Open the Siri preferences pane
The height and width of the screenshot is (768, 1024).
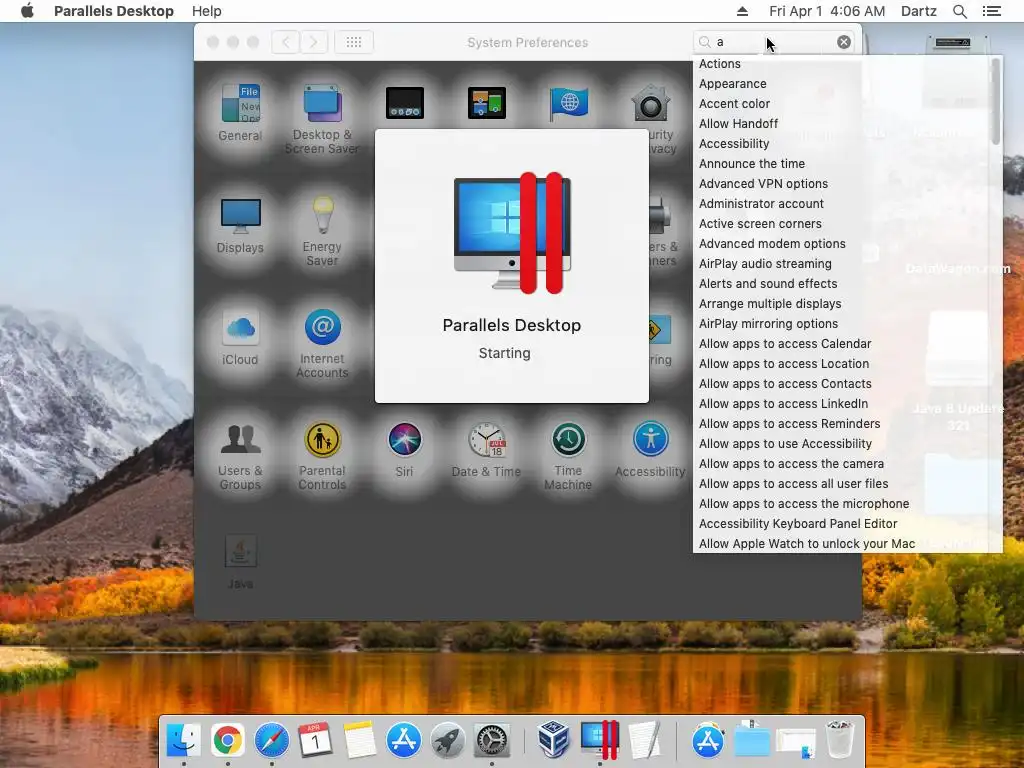(x=404, y=449)
